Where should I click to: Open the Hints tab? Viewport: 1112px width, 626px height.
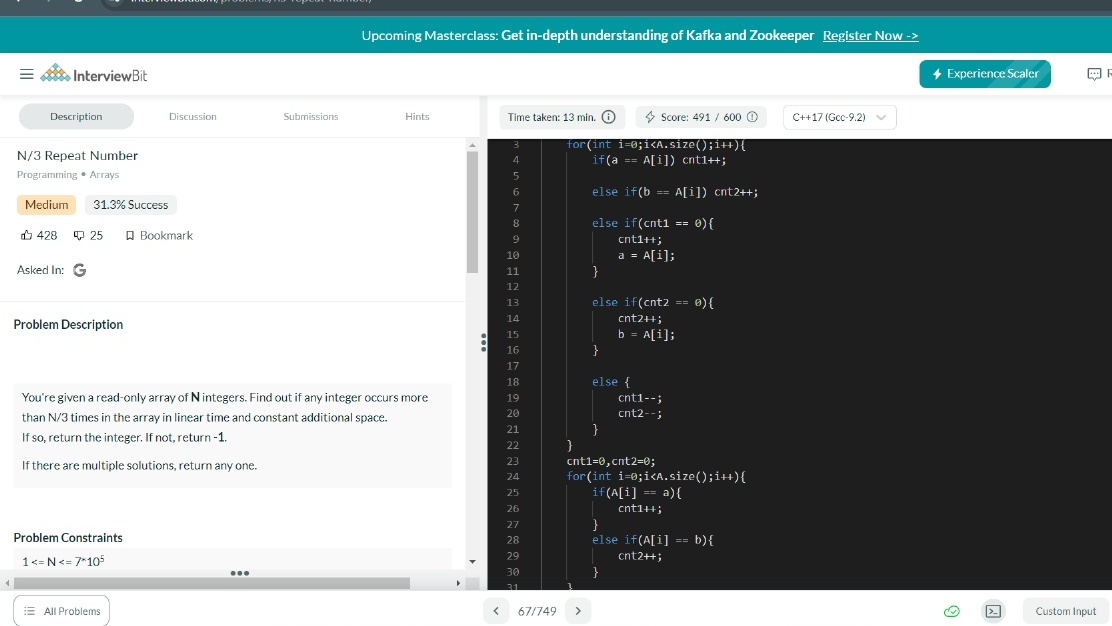tap(417, 116)
